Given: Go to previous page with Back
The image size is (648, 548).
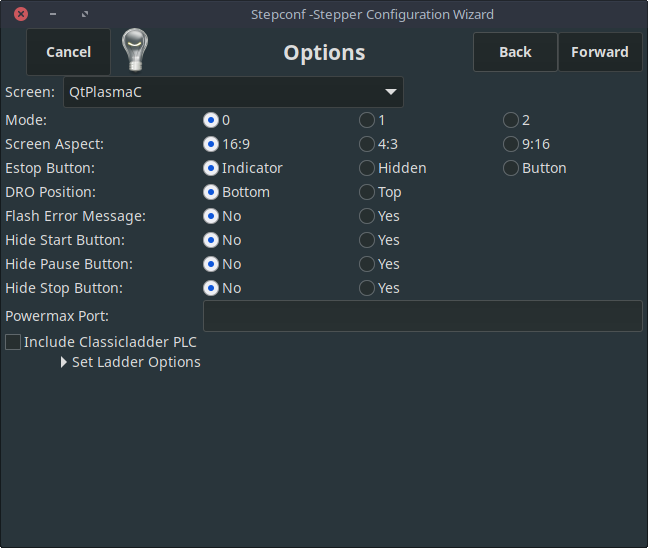Looking at the screenshot, I should tap(515, 52).
